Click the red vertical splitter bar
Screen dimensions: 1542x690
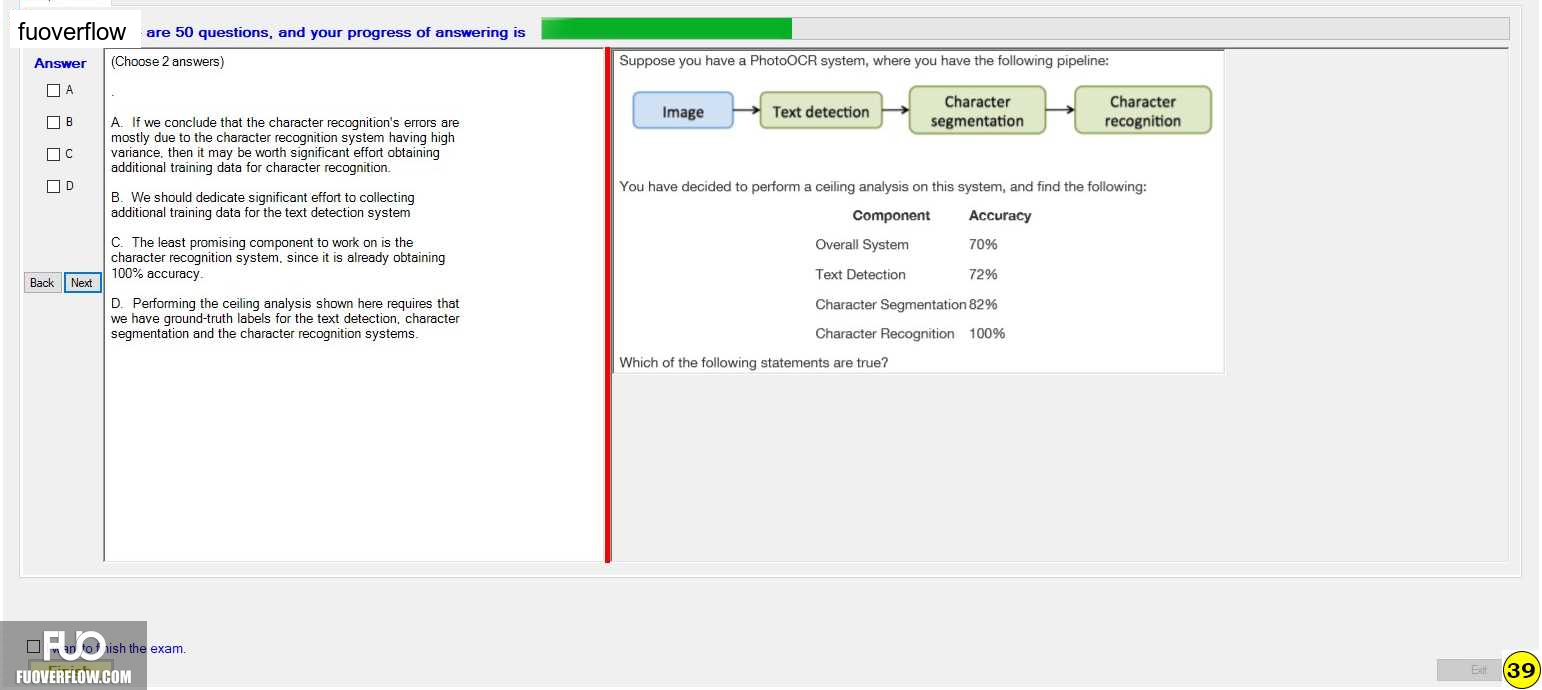607,305
